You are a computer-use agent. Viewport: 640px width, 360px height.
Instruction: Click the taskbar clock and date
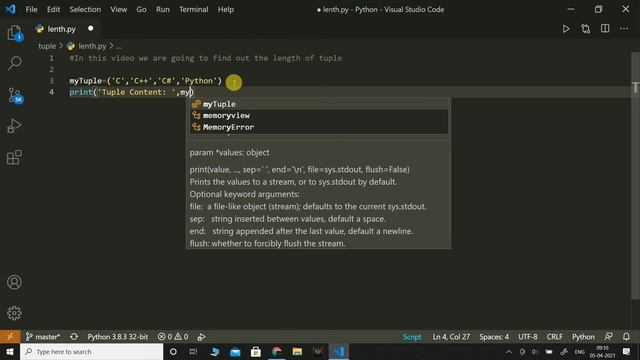(x=602, y=351)
